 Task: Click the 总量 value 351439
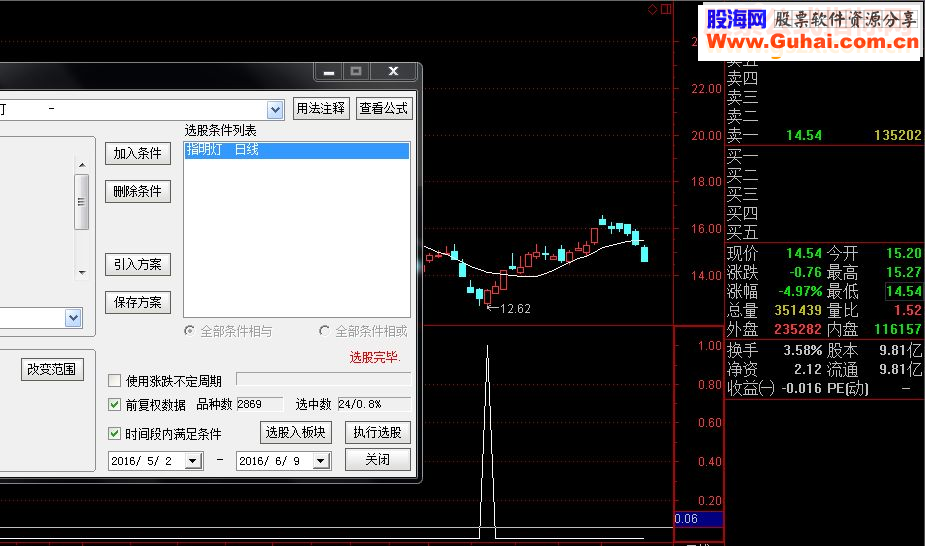[798, 310]
